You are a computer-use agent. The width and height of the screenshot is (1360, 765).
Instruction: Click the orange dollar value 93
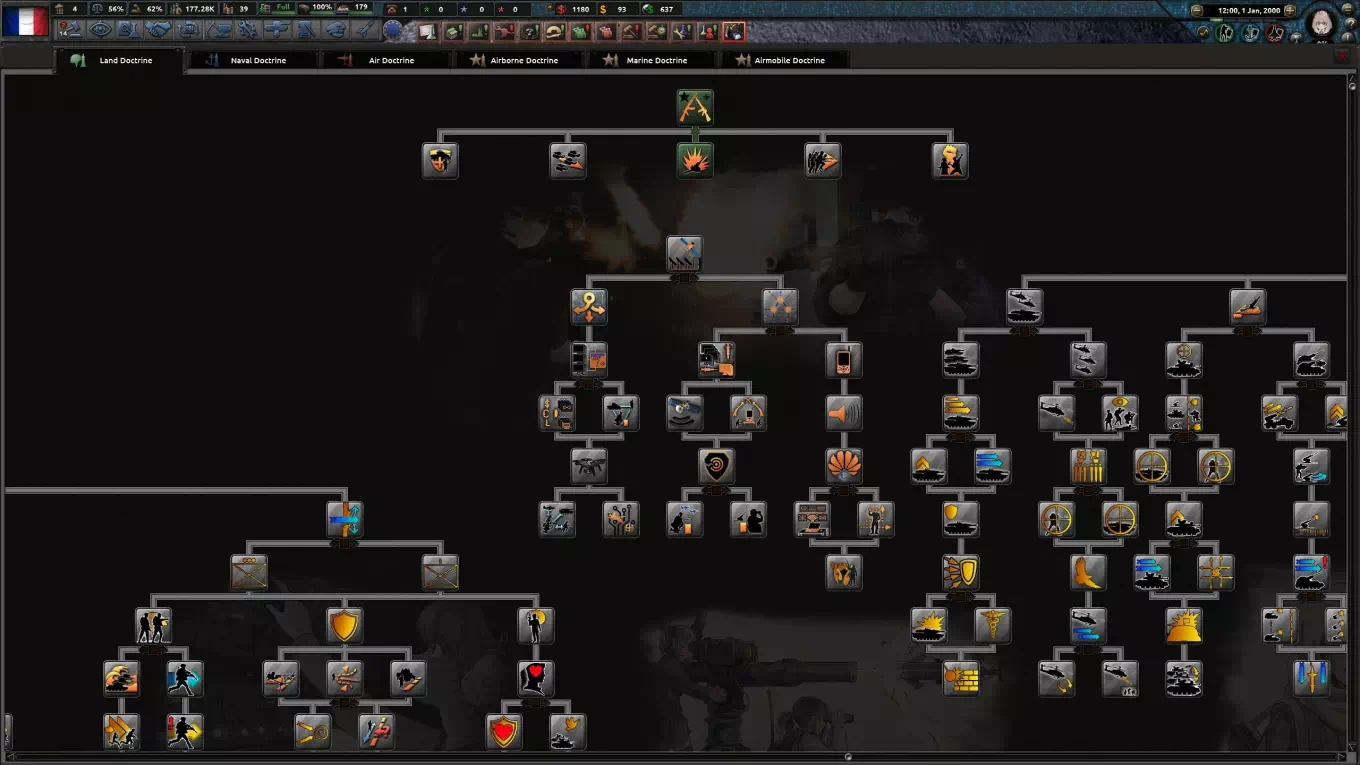622,10
